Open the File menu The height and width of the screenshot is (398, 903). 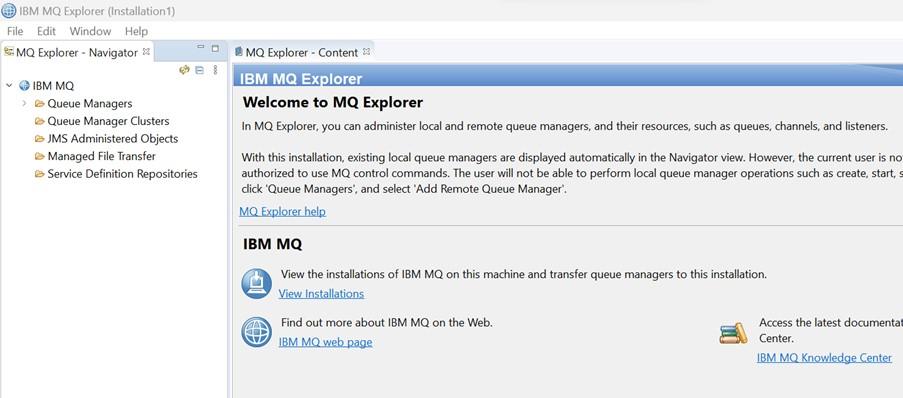point(15,31)
